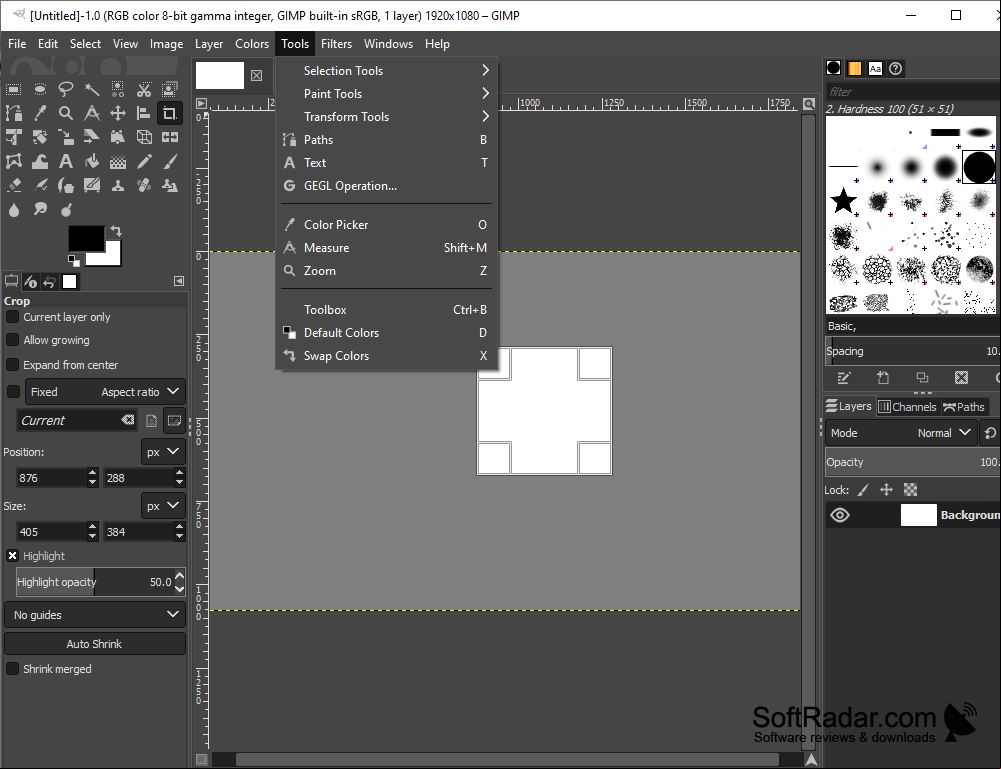
Task: Open the layer Mode Normal dropdown
Action: pyautogui.click(x=900, y=433)
